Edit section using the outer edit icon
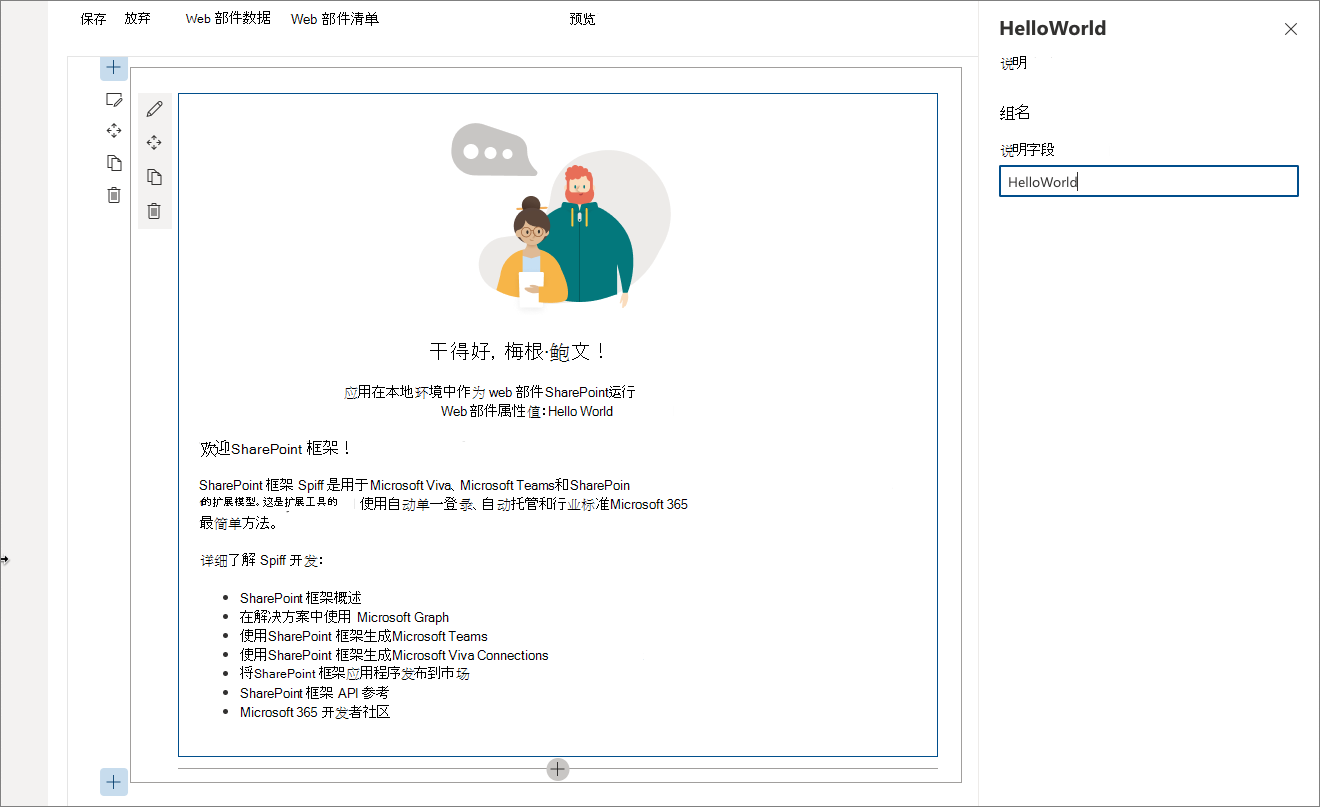 point(114,99)
